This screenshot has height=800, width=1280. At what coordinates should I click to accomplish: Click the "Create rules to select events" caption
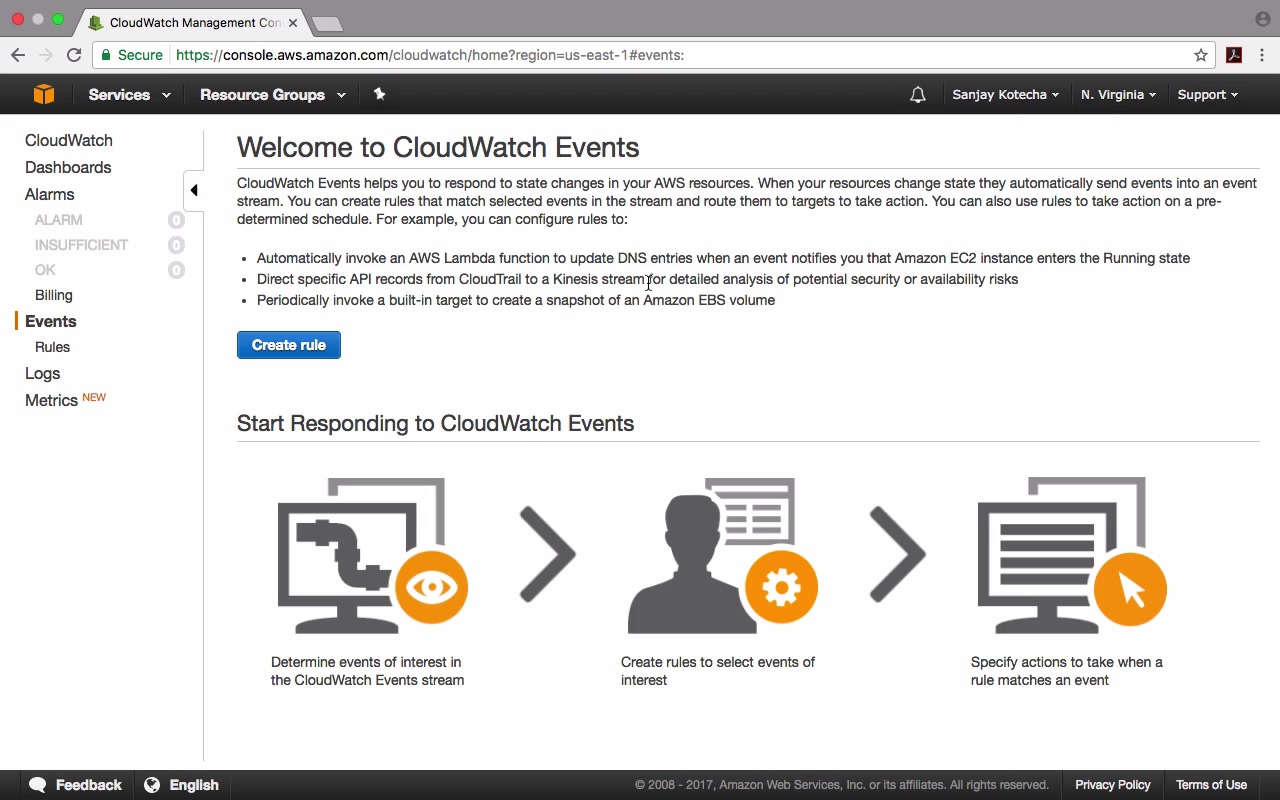click(718, 671)
